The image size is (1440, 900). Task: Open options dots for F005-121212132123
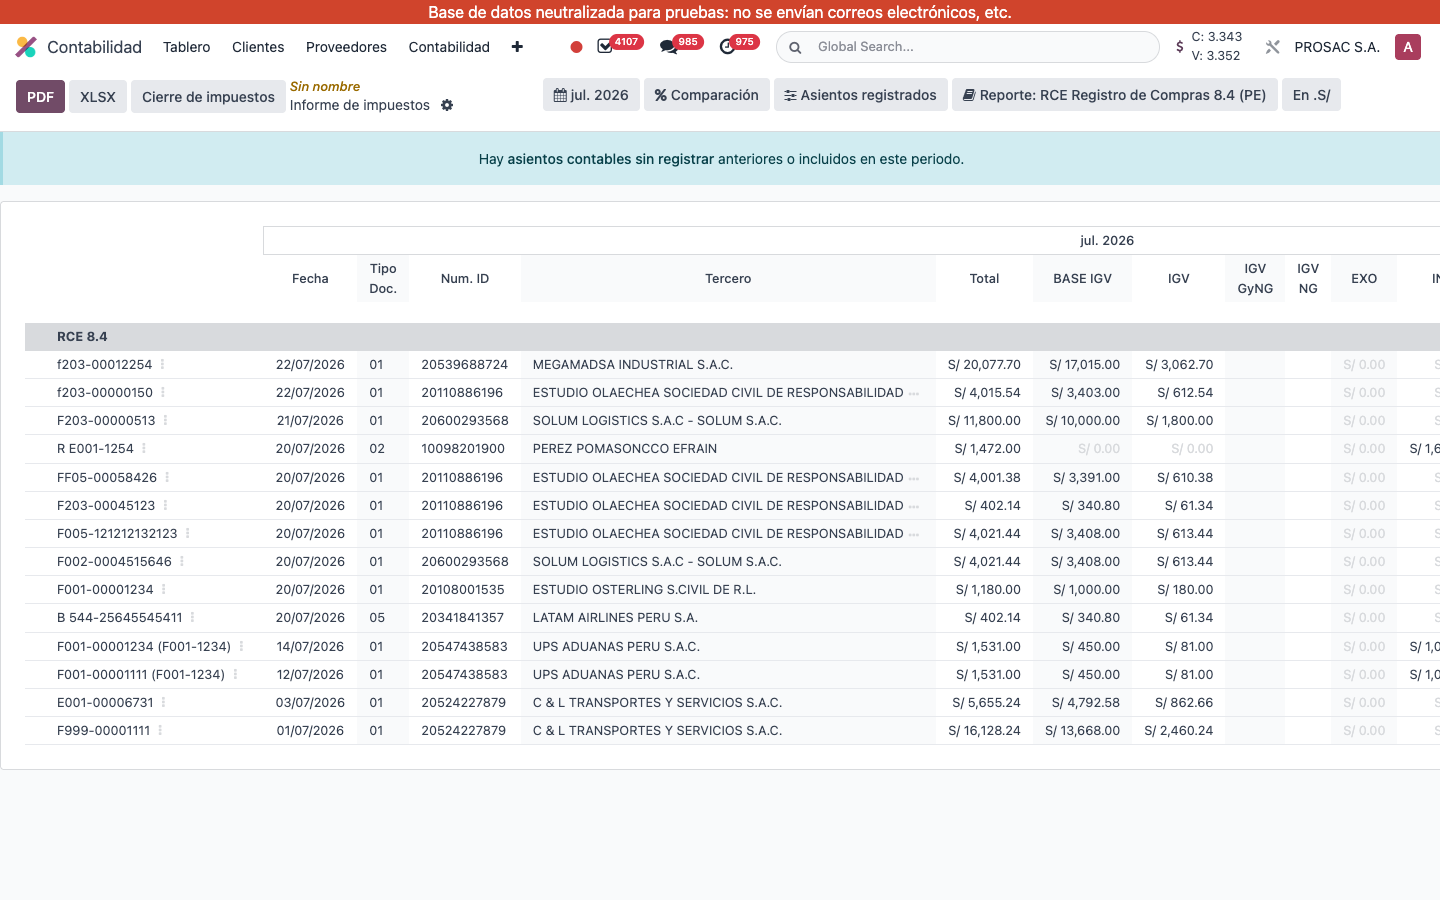tap(187, 534)
